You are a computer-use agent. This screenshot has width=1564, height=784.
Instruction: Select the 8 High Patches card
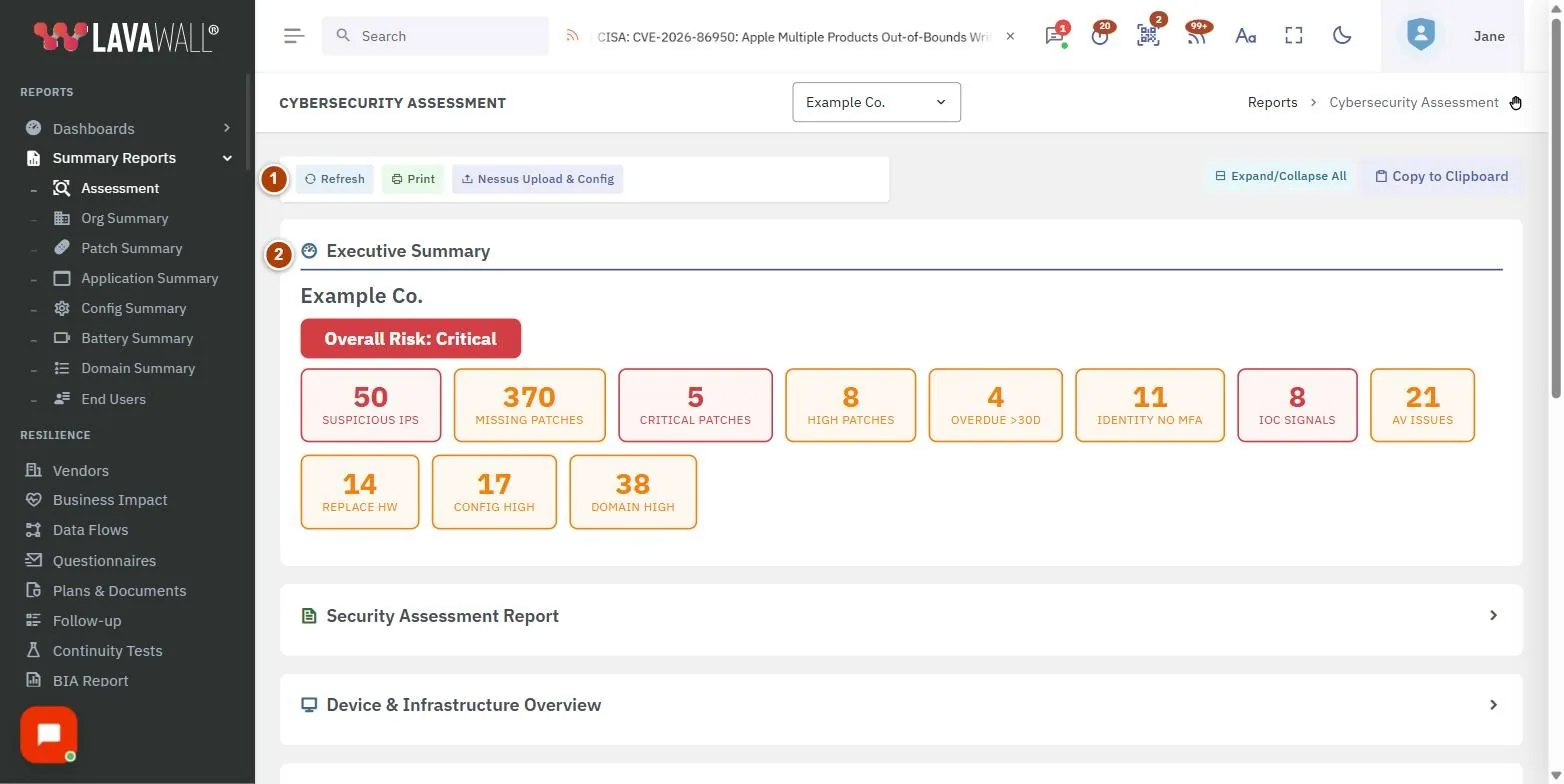click(x=851, y=405)
